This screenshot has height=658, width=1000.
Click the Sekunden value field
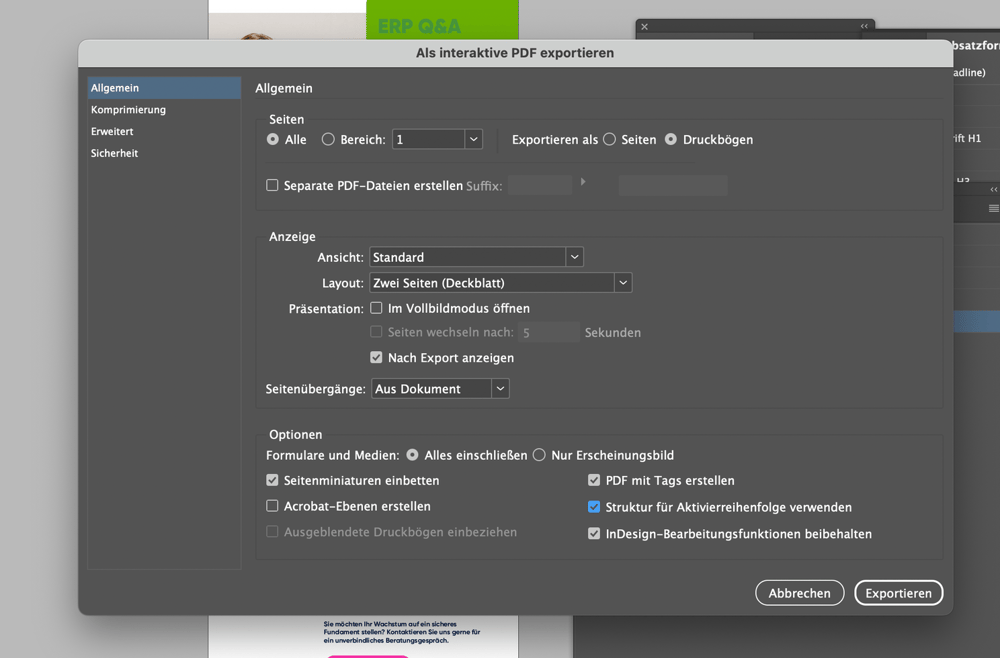548,332
